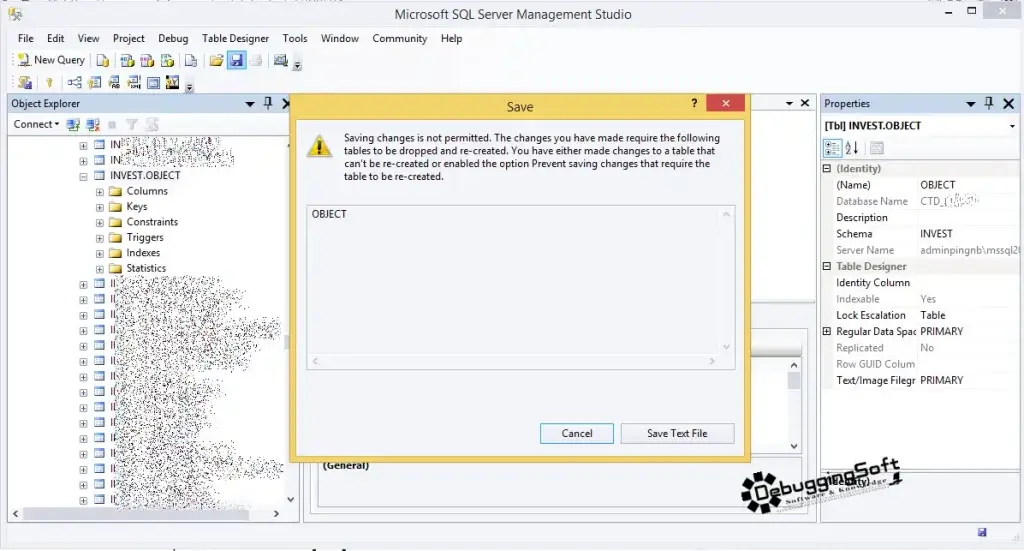The image size is (1024, 551).
Task: Open Manage Check Constraints icon
Action: coord(153,82)
